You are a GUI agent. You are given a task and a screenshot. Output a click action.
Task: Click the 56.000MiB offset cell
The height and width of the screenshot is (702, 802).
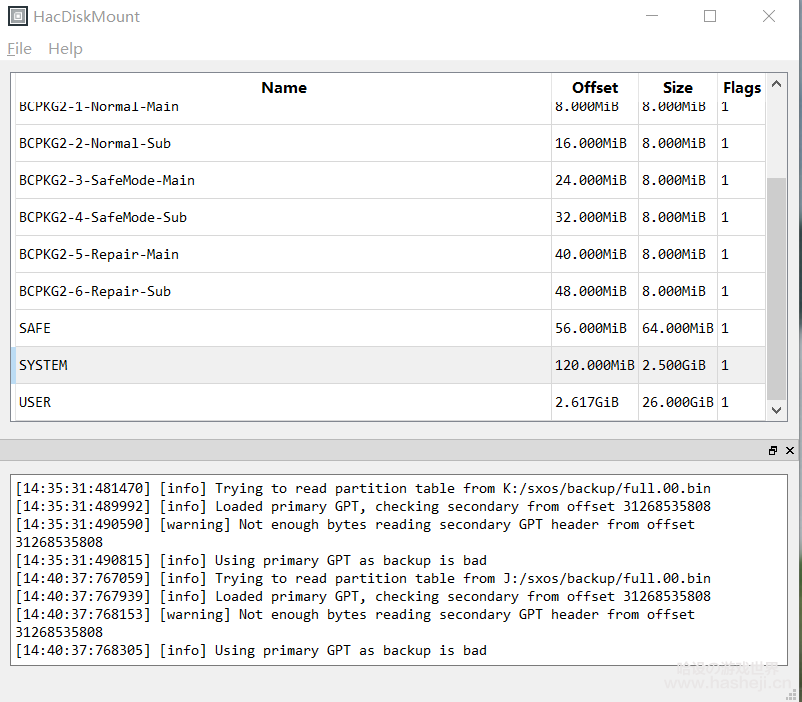(x=595, y=328)
